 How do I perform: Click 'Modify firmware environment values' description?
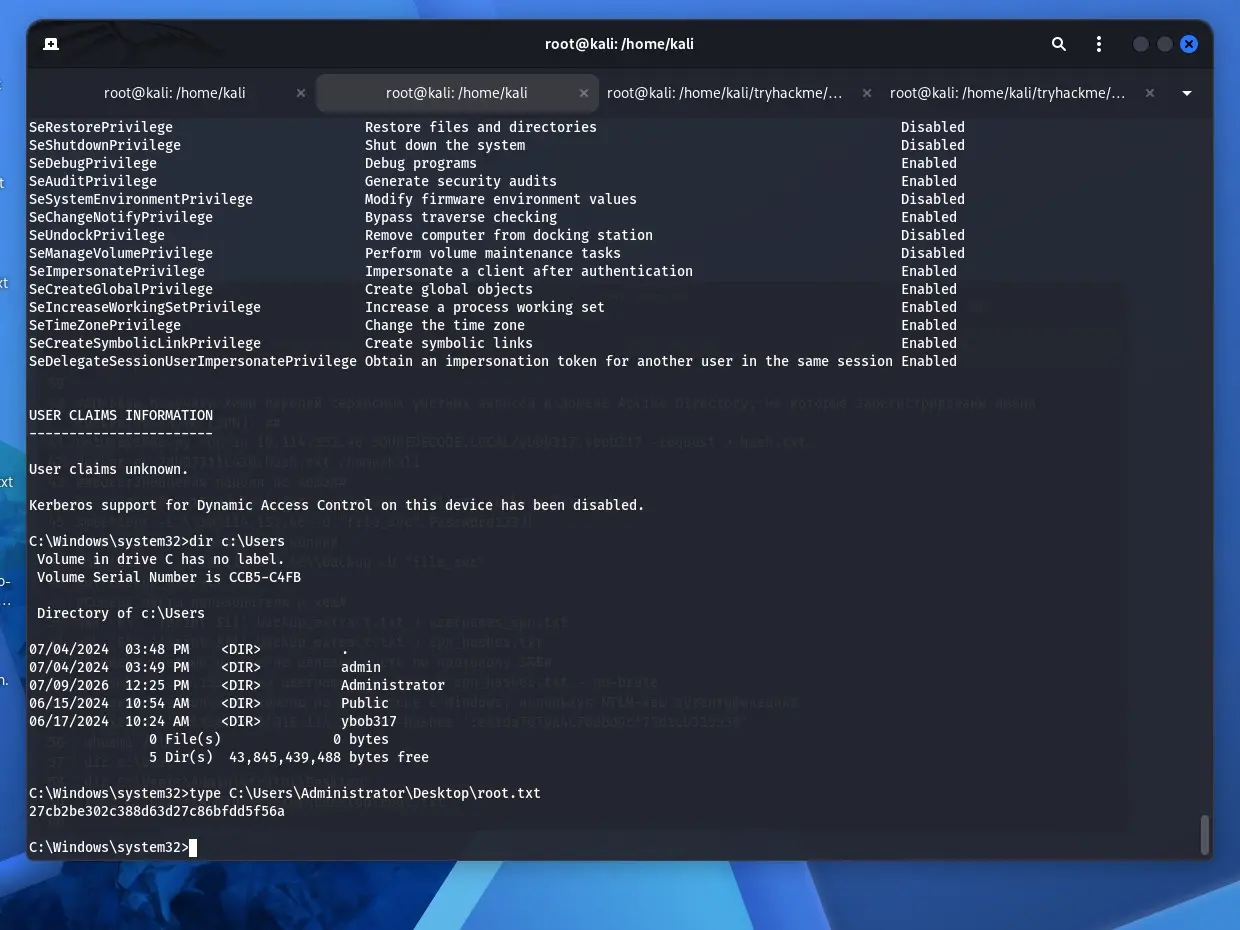point(501,199)
